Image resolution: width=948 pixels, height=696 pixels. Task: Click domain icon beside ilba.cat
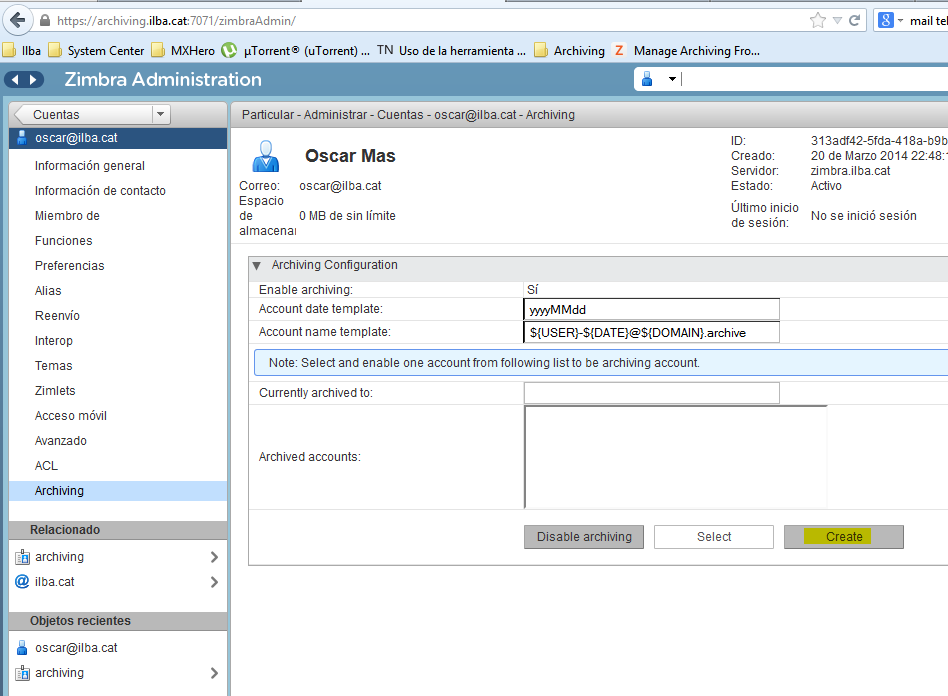pyautogui.click(x=22, y=582)
